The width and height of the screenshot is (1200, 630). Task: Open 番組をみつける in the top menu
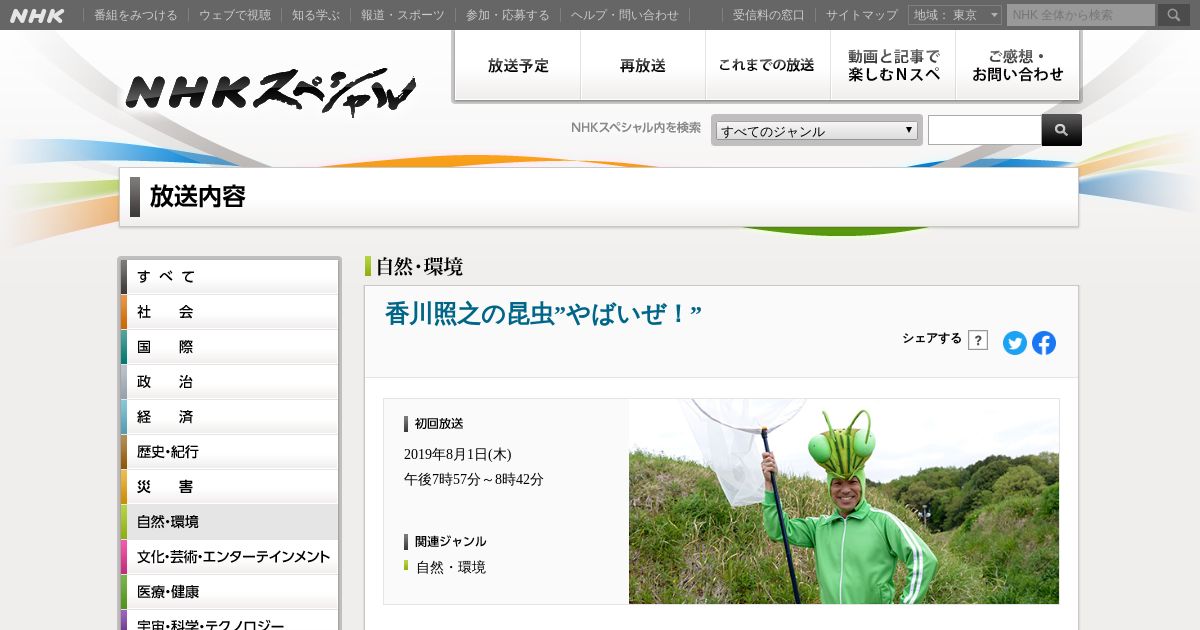(136, 15)
